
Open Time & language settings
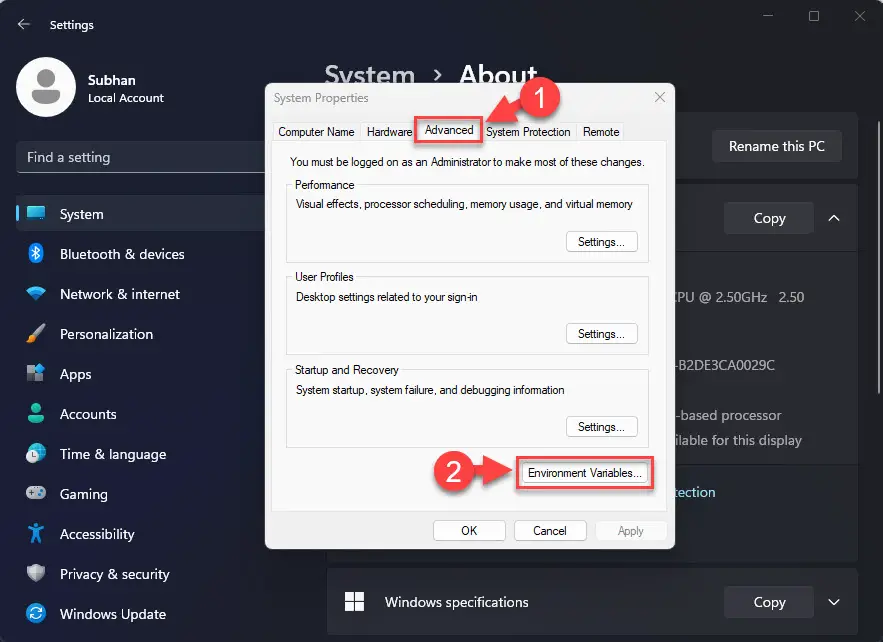112,454
